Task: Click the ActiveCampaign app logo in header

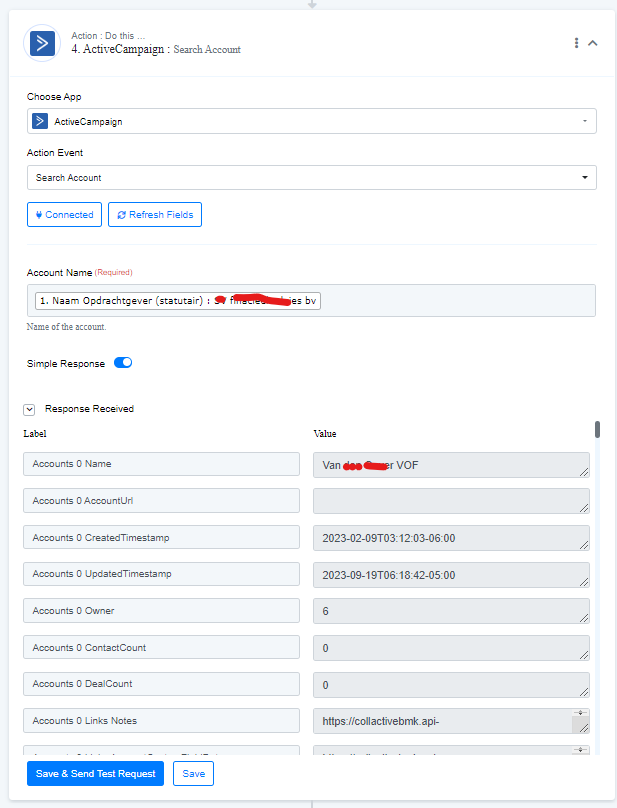Action: point(42,43)
